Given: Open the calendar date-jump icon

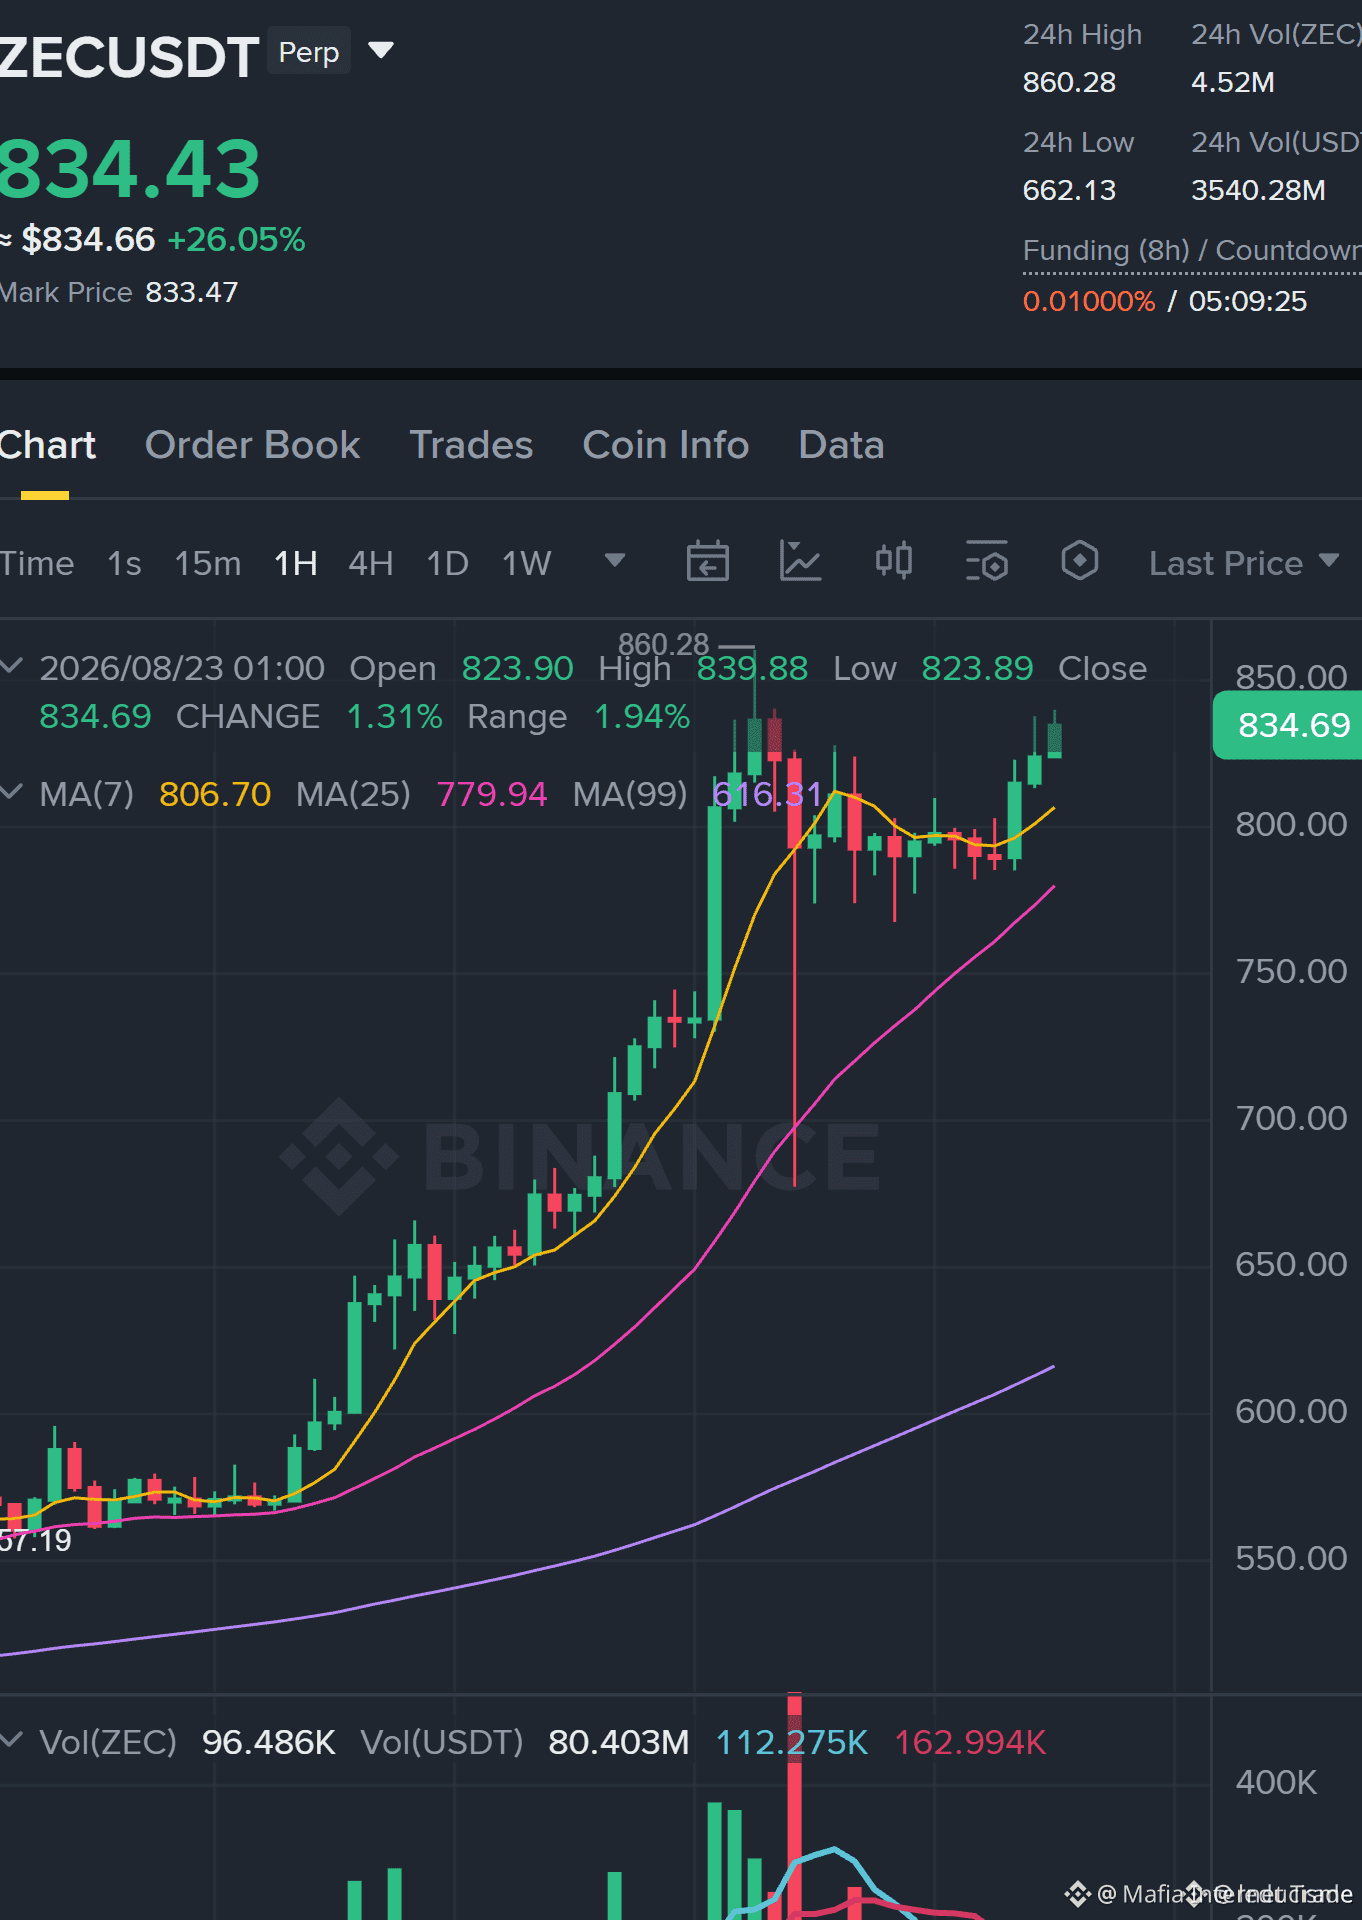Looking at the screenshot, I should point(707,561).
